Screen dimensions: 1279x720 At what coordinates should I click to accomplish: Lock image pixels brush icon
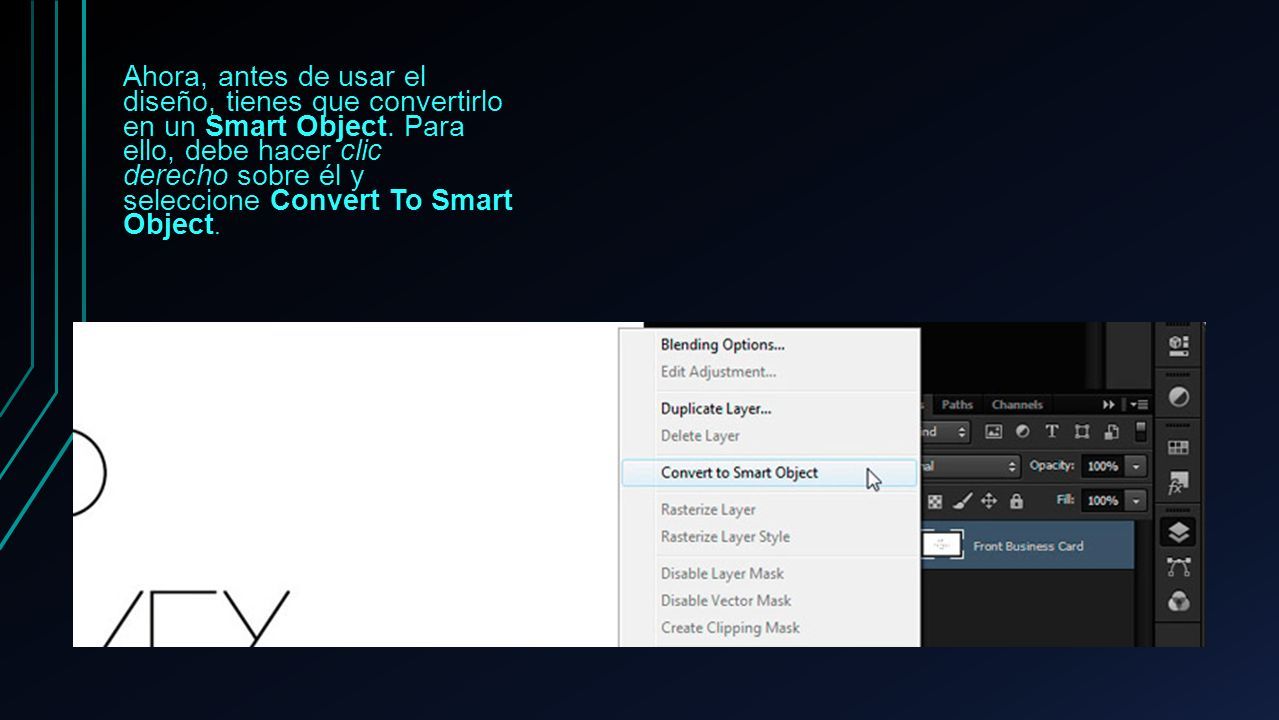pos(962,501)
